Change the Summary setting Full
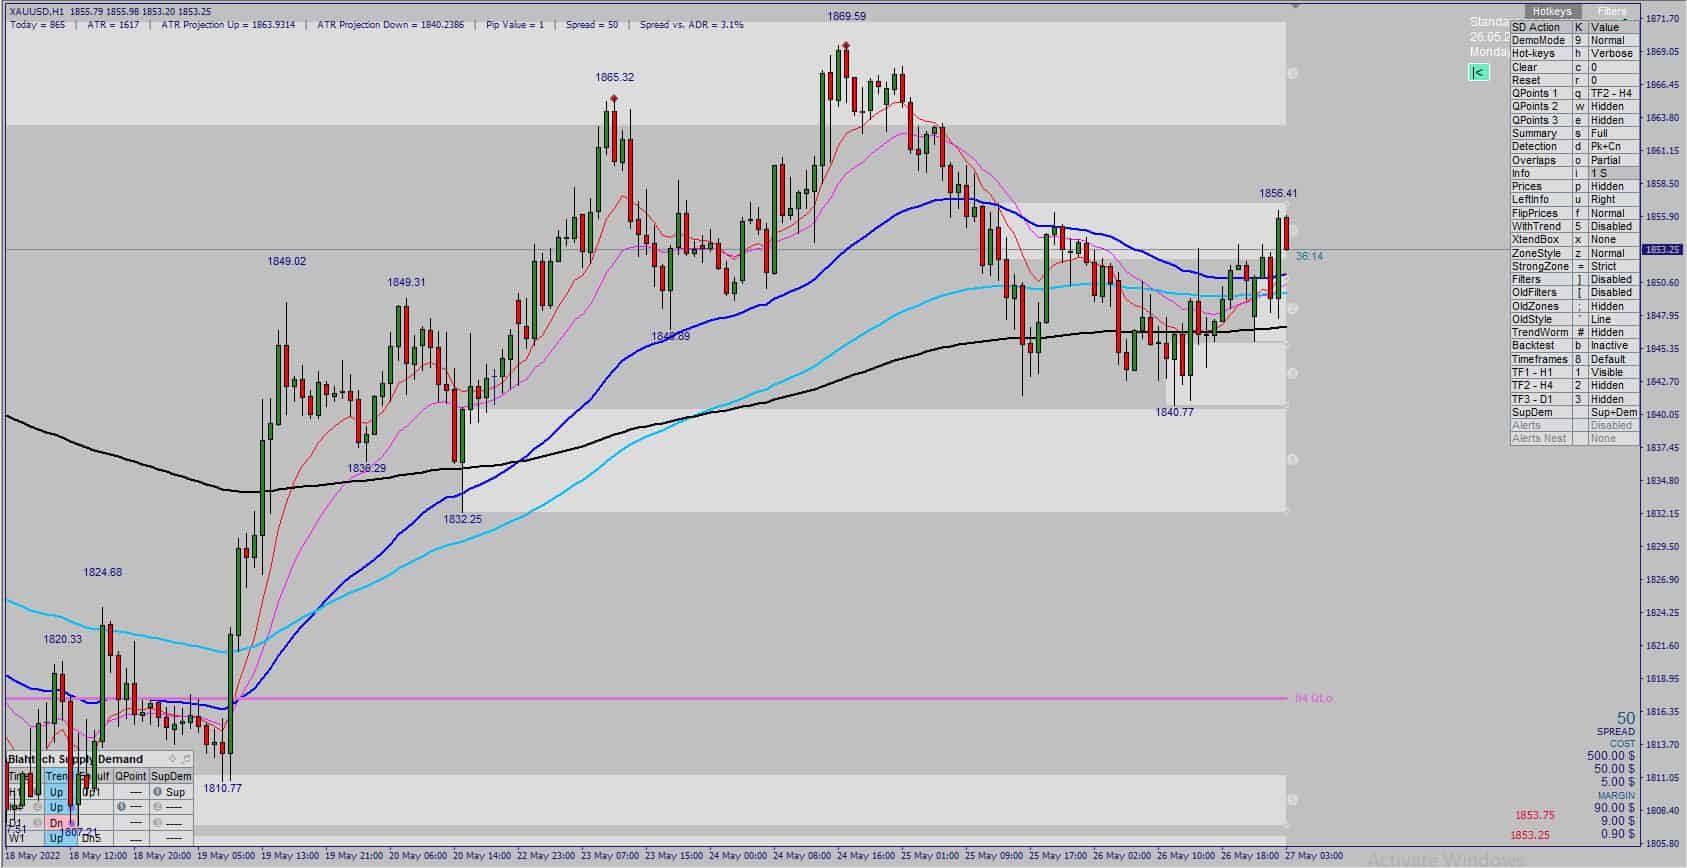The image size is (1687, 868). pos(1613,133)
